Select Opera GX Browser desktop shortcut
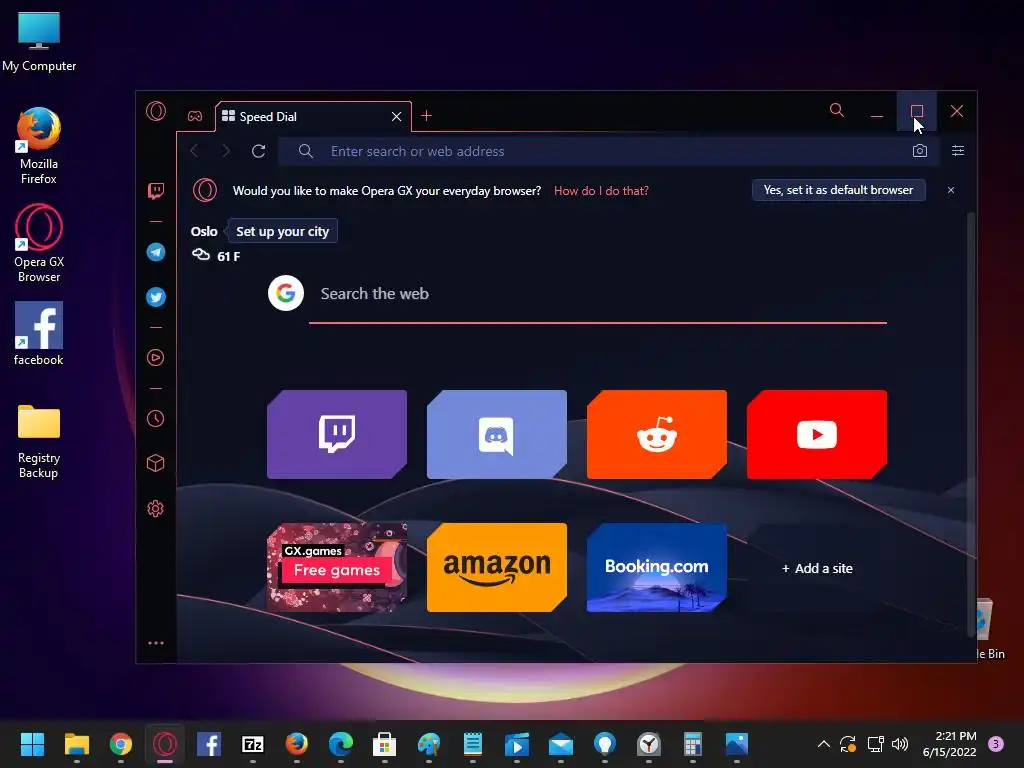This screenshot has width=1024, height=768. (39, 244)
